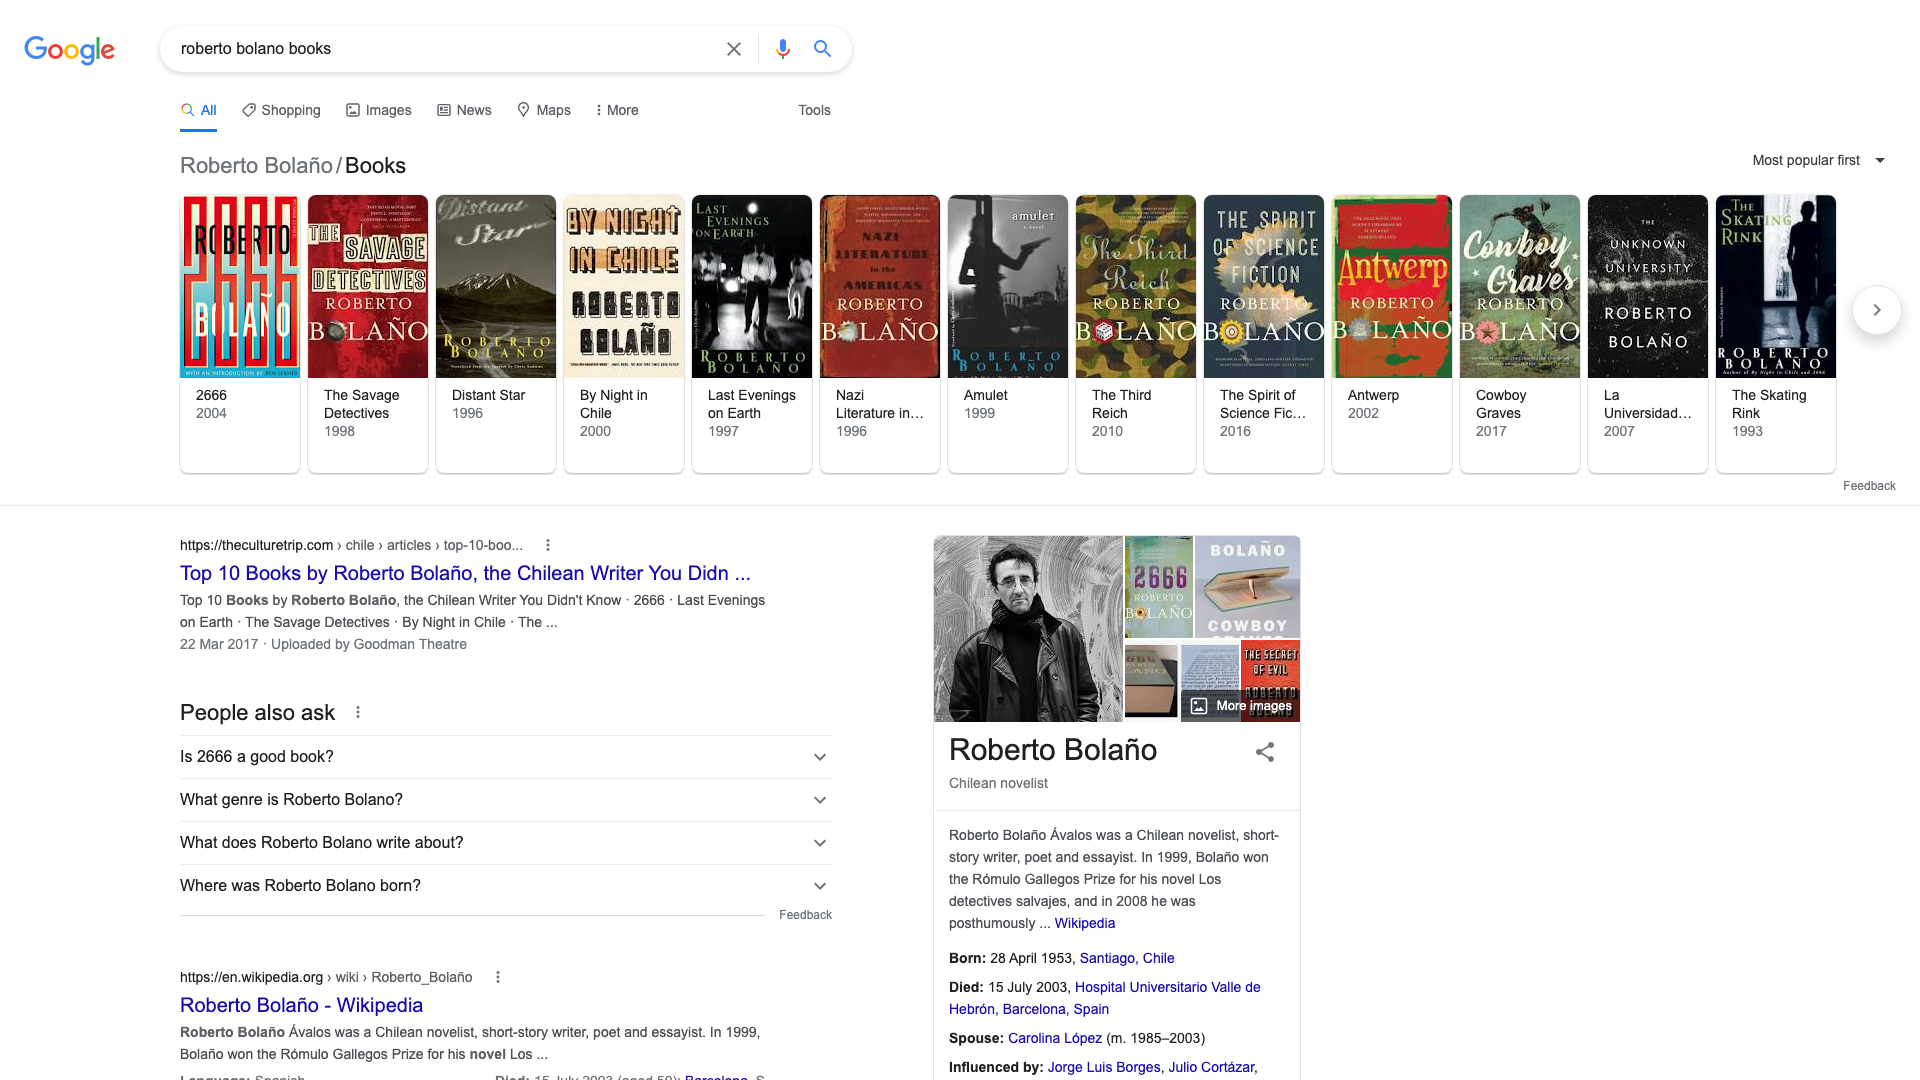The image size is (1920, 1080).
Task: Open search Tools
Action: [x=814, y=110]
